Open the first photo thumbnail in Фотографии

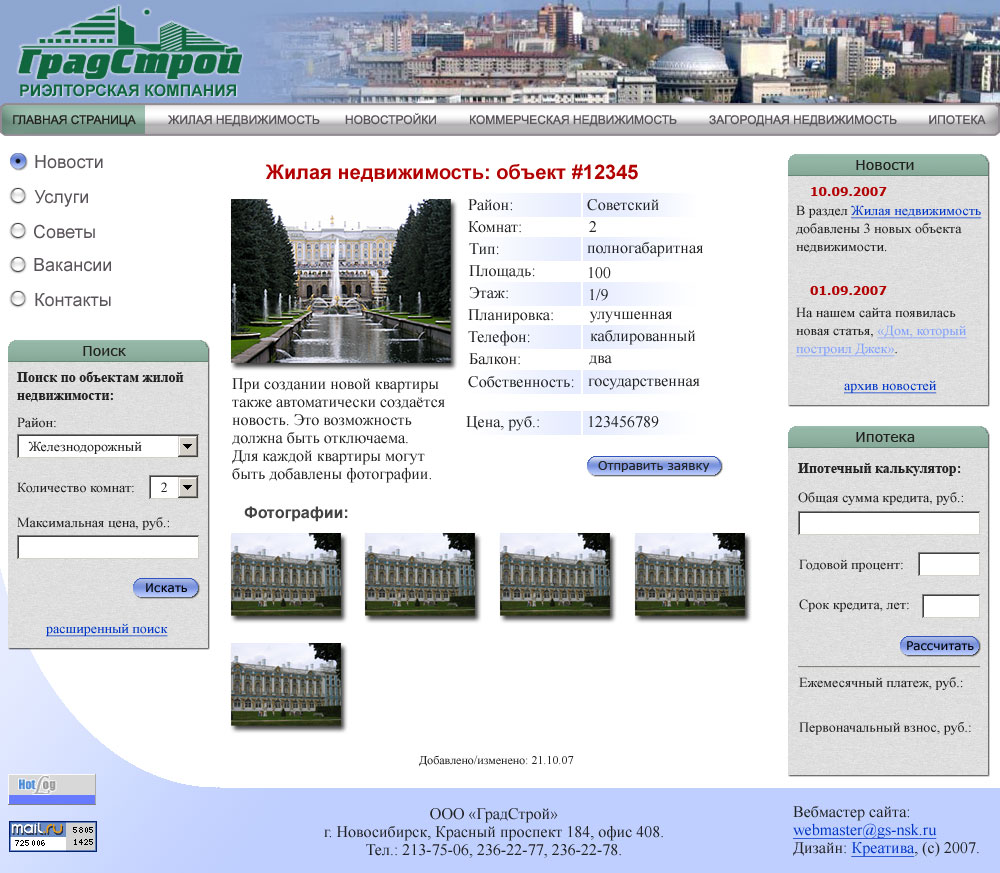coord(286,574)
